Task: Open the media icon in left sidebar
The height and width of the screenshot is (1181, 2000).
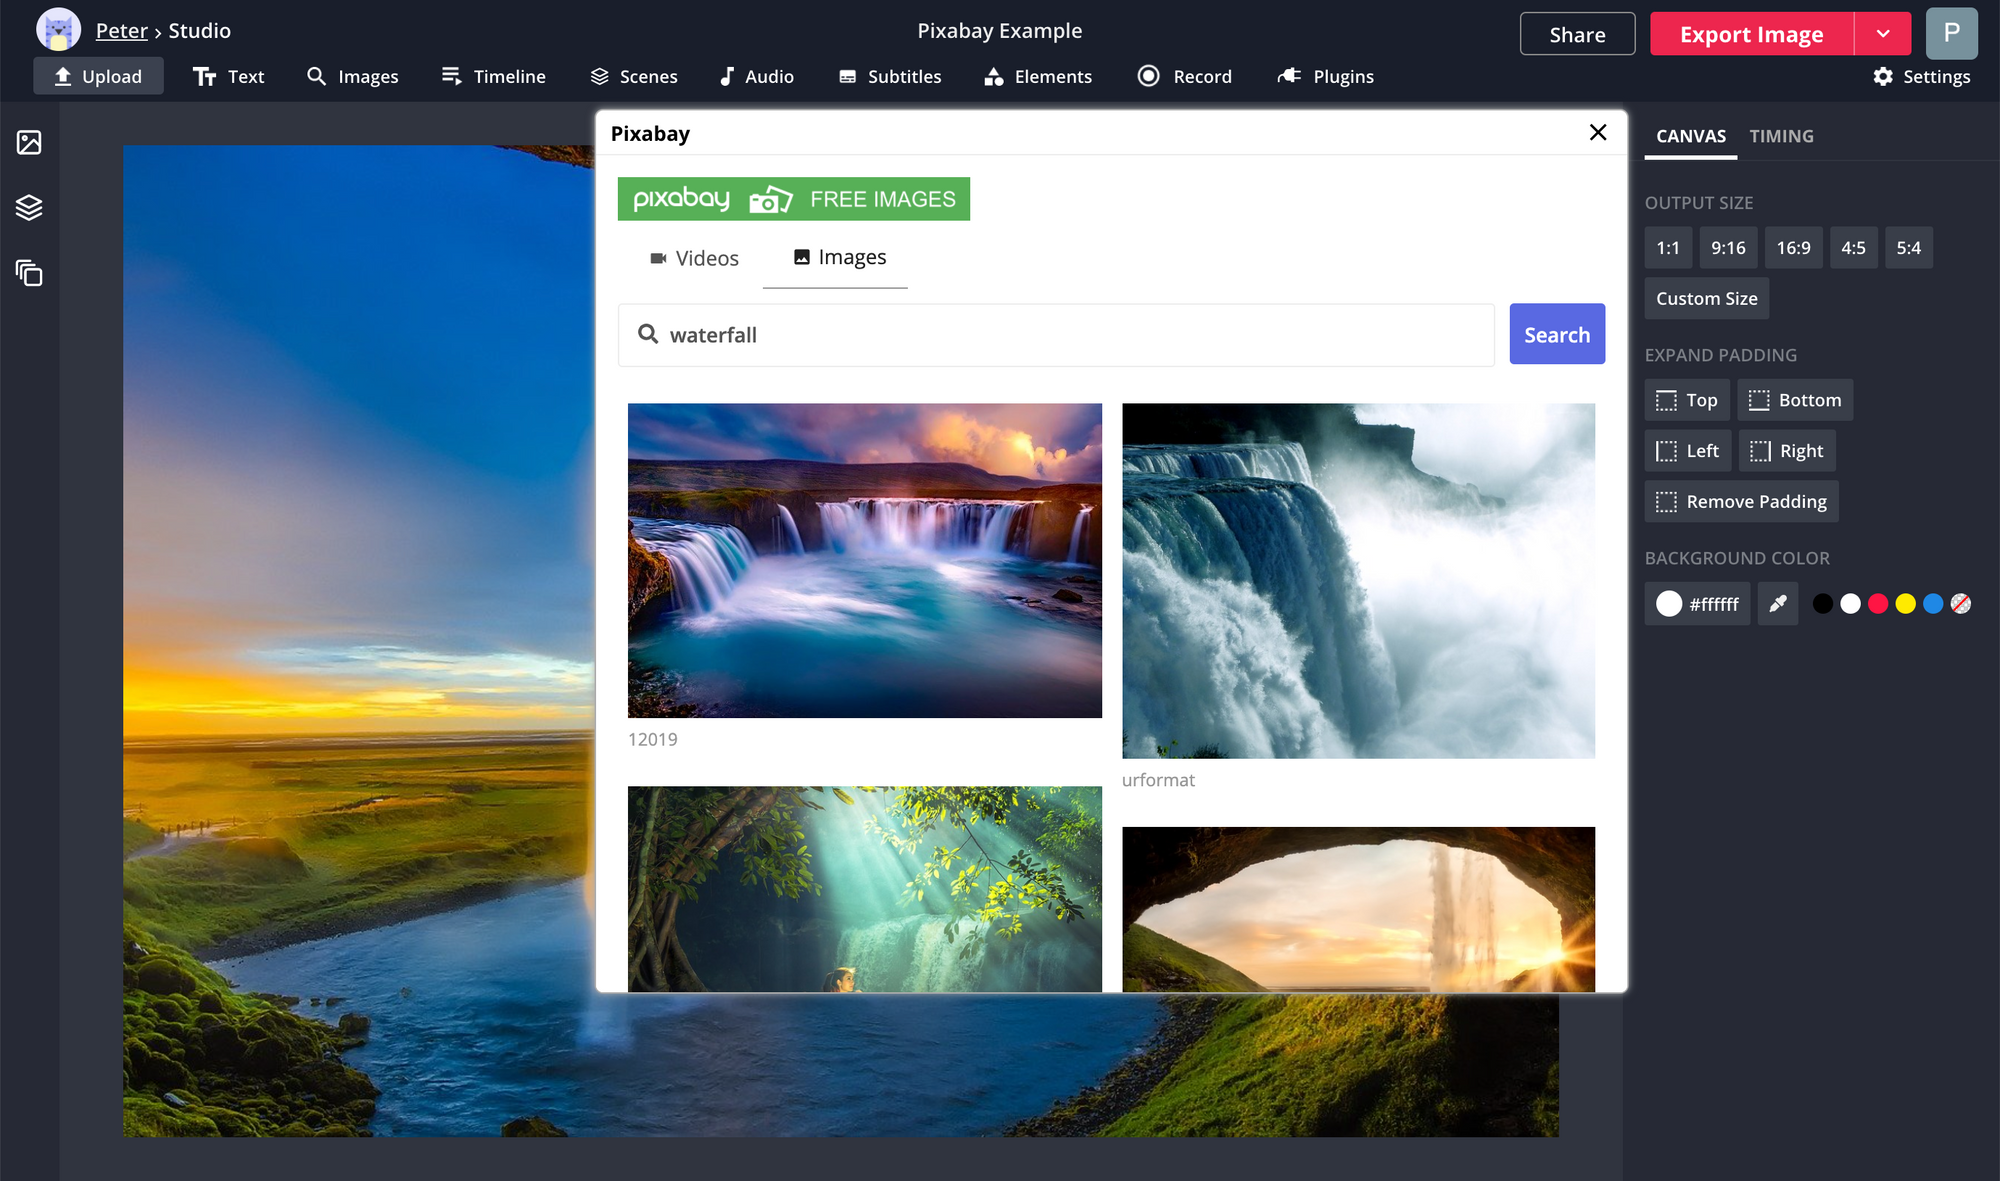Action: click(29, 142)
